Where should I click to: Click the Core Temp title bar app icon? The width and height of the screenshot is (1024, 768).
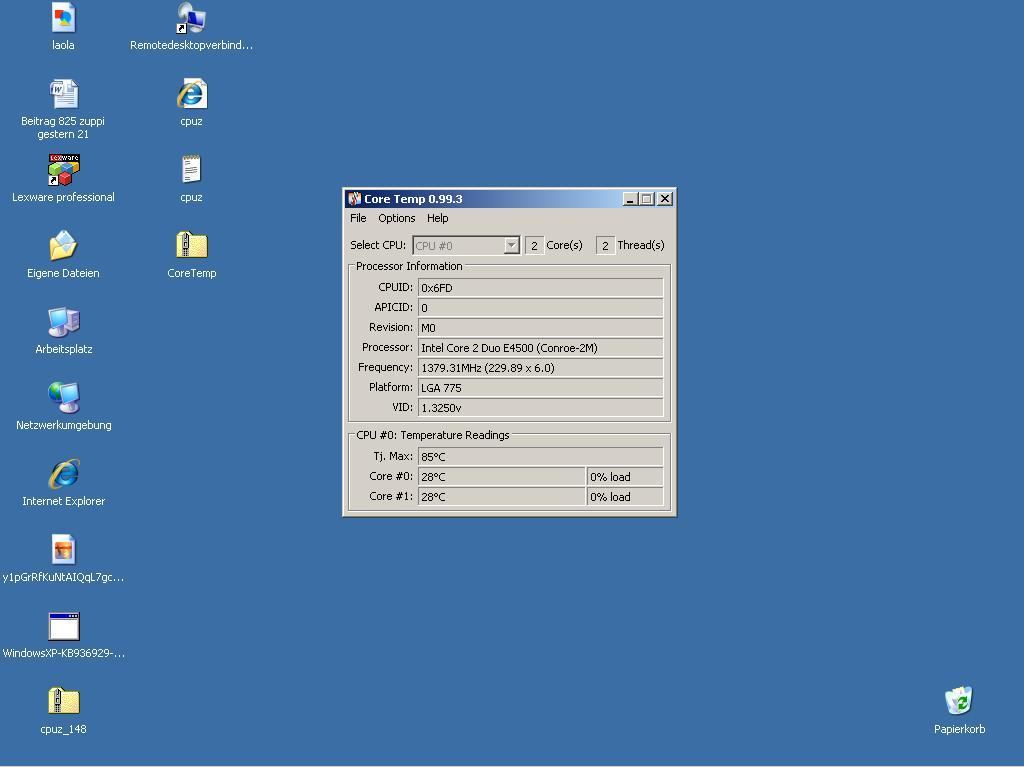tap(355, 199)
